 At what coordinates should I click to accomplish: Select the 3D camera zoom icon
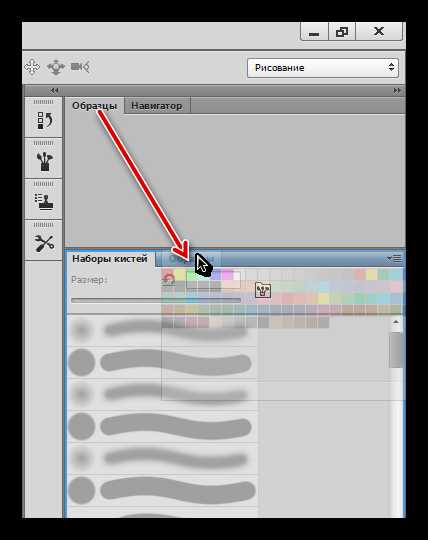[x=80, y=67]
